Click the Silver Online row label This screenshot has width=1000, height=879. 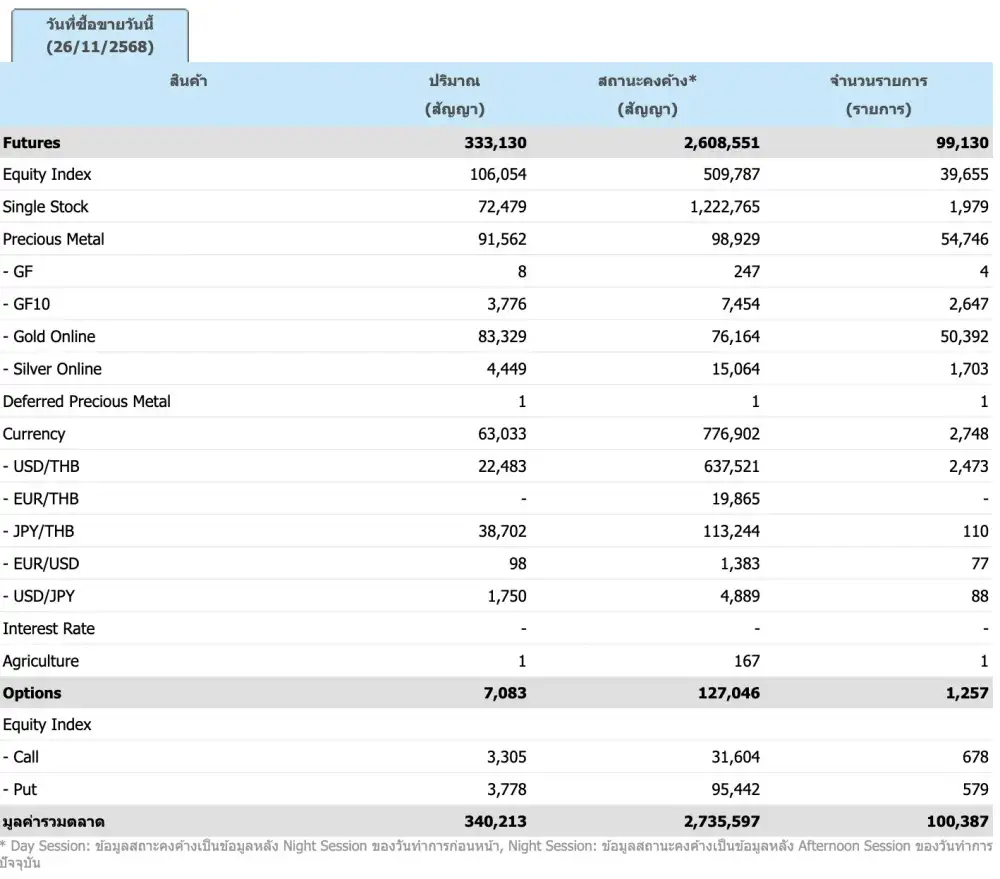57,369
